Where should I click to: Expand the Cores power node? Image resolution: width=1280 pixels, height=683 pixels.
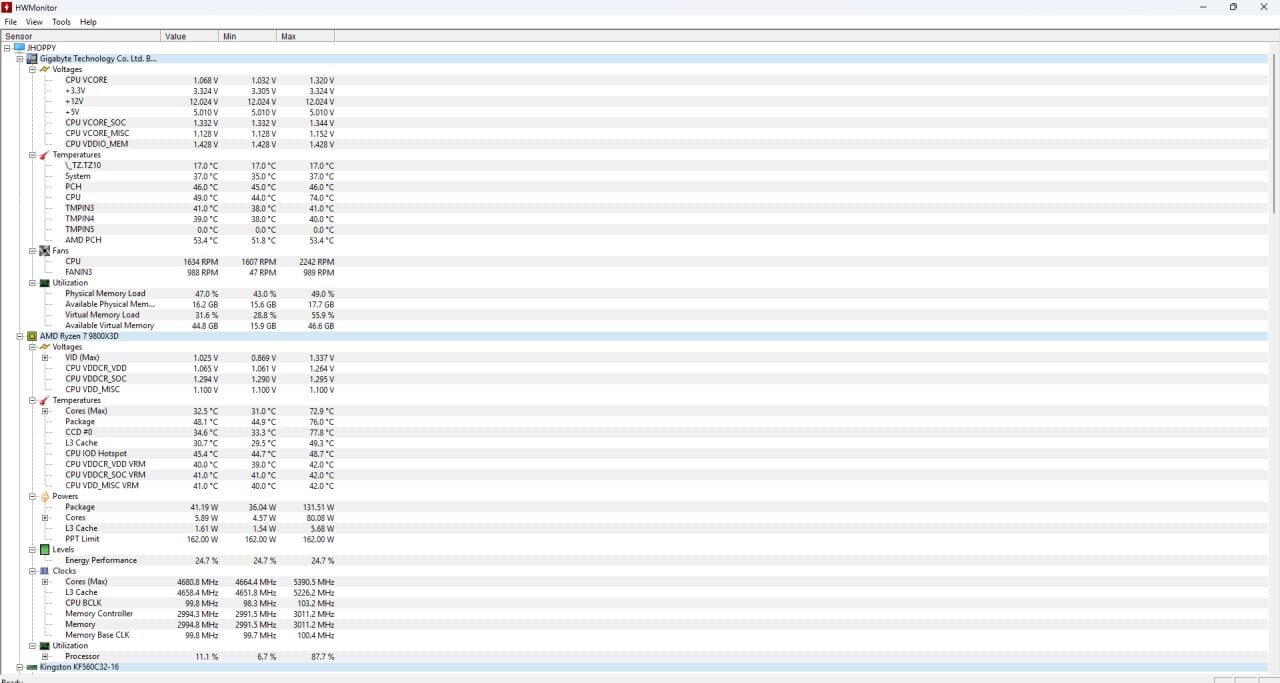[x=45, y=518]
